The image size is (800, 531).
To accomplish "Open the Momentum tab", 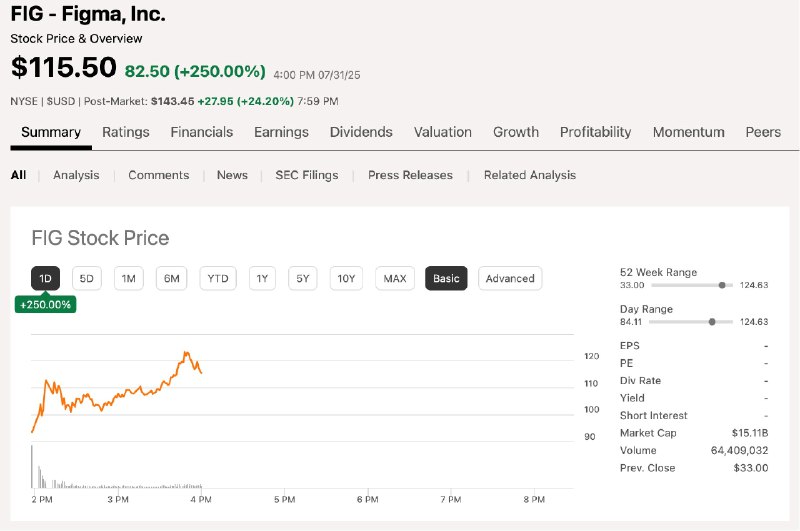I will 689,132.
